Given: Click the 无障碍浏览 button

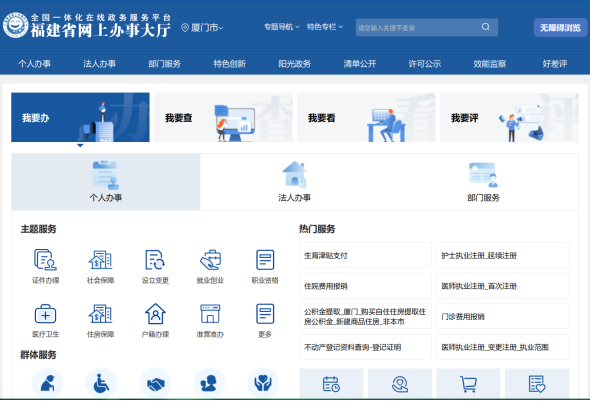Looking at the screenshot, I should (x=560, y=27).
